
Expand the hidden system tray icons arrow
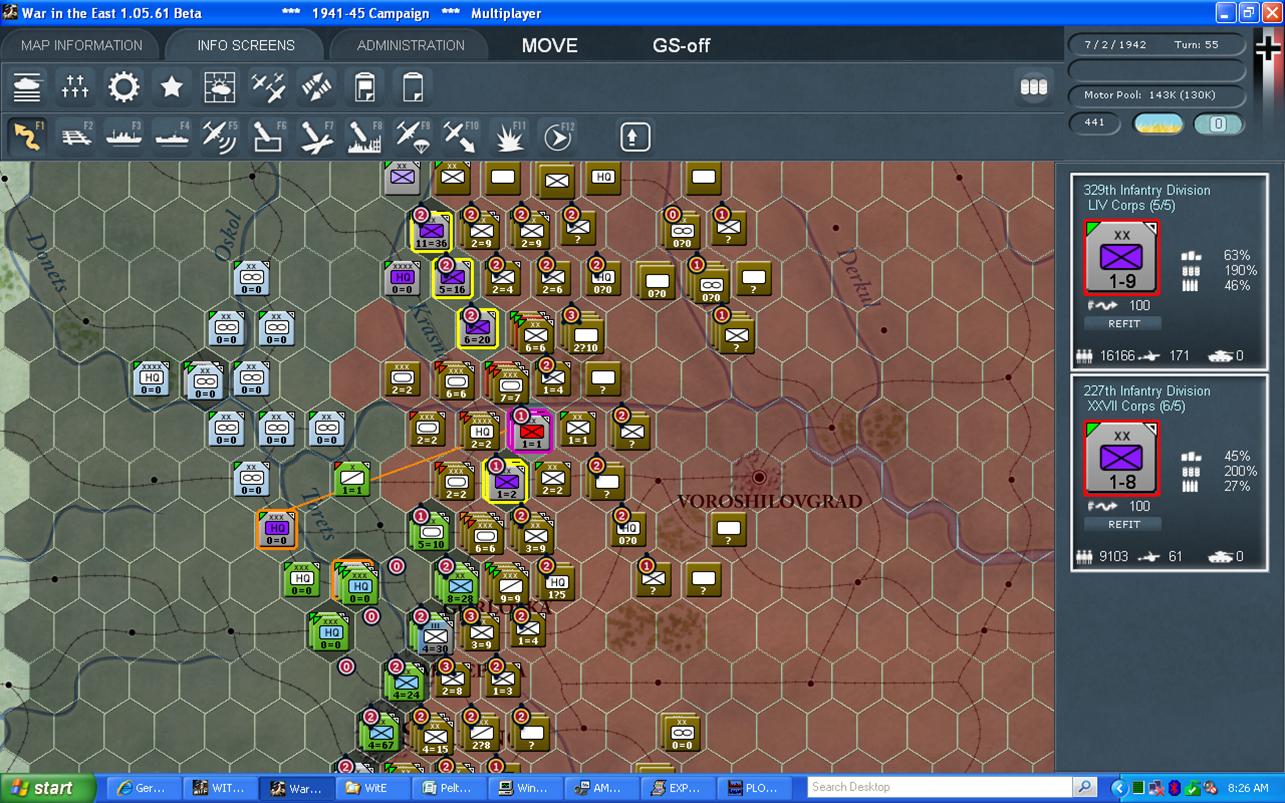point(1118,788)
